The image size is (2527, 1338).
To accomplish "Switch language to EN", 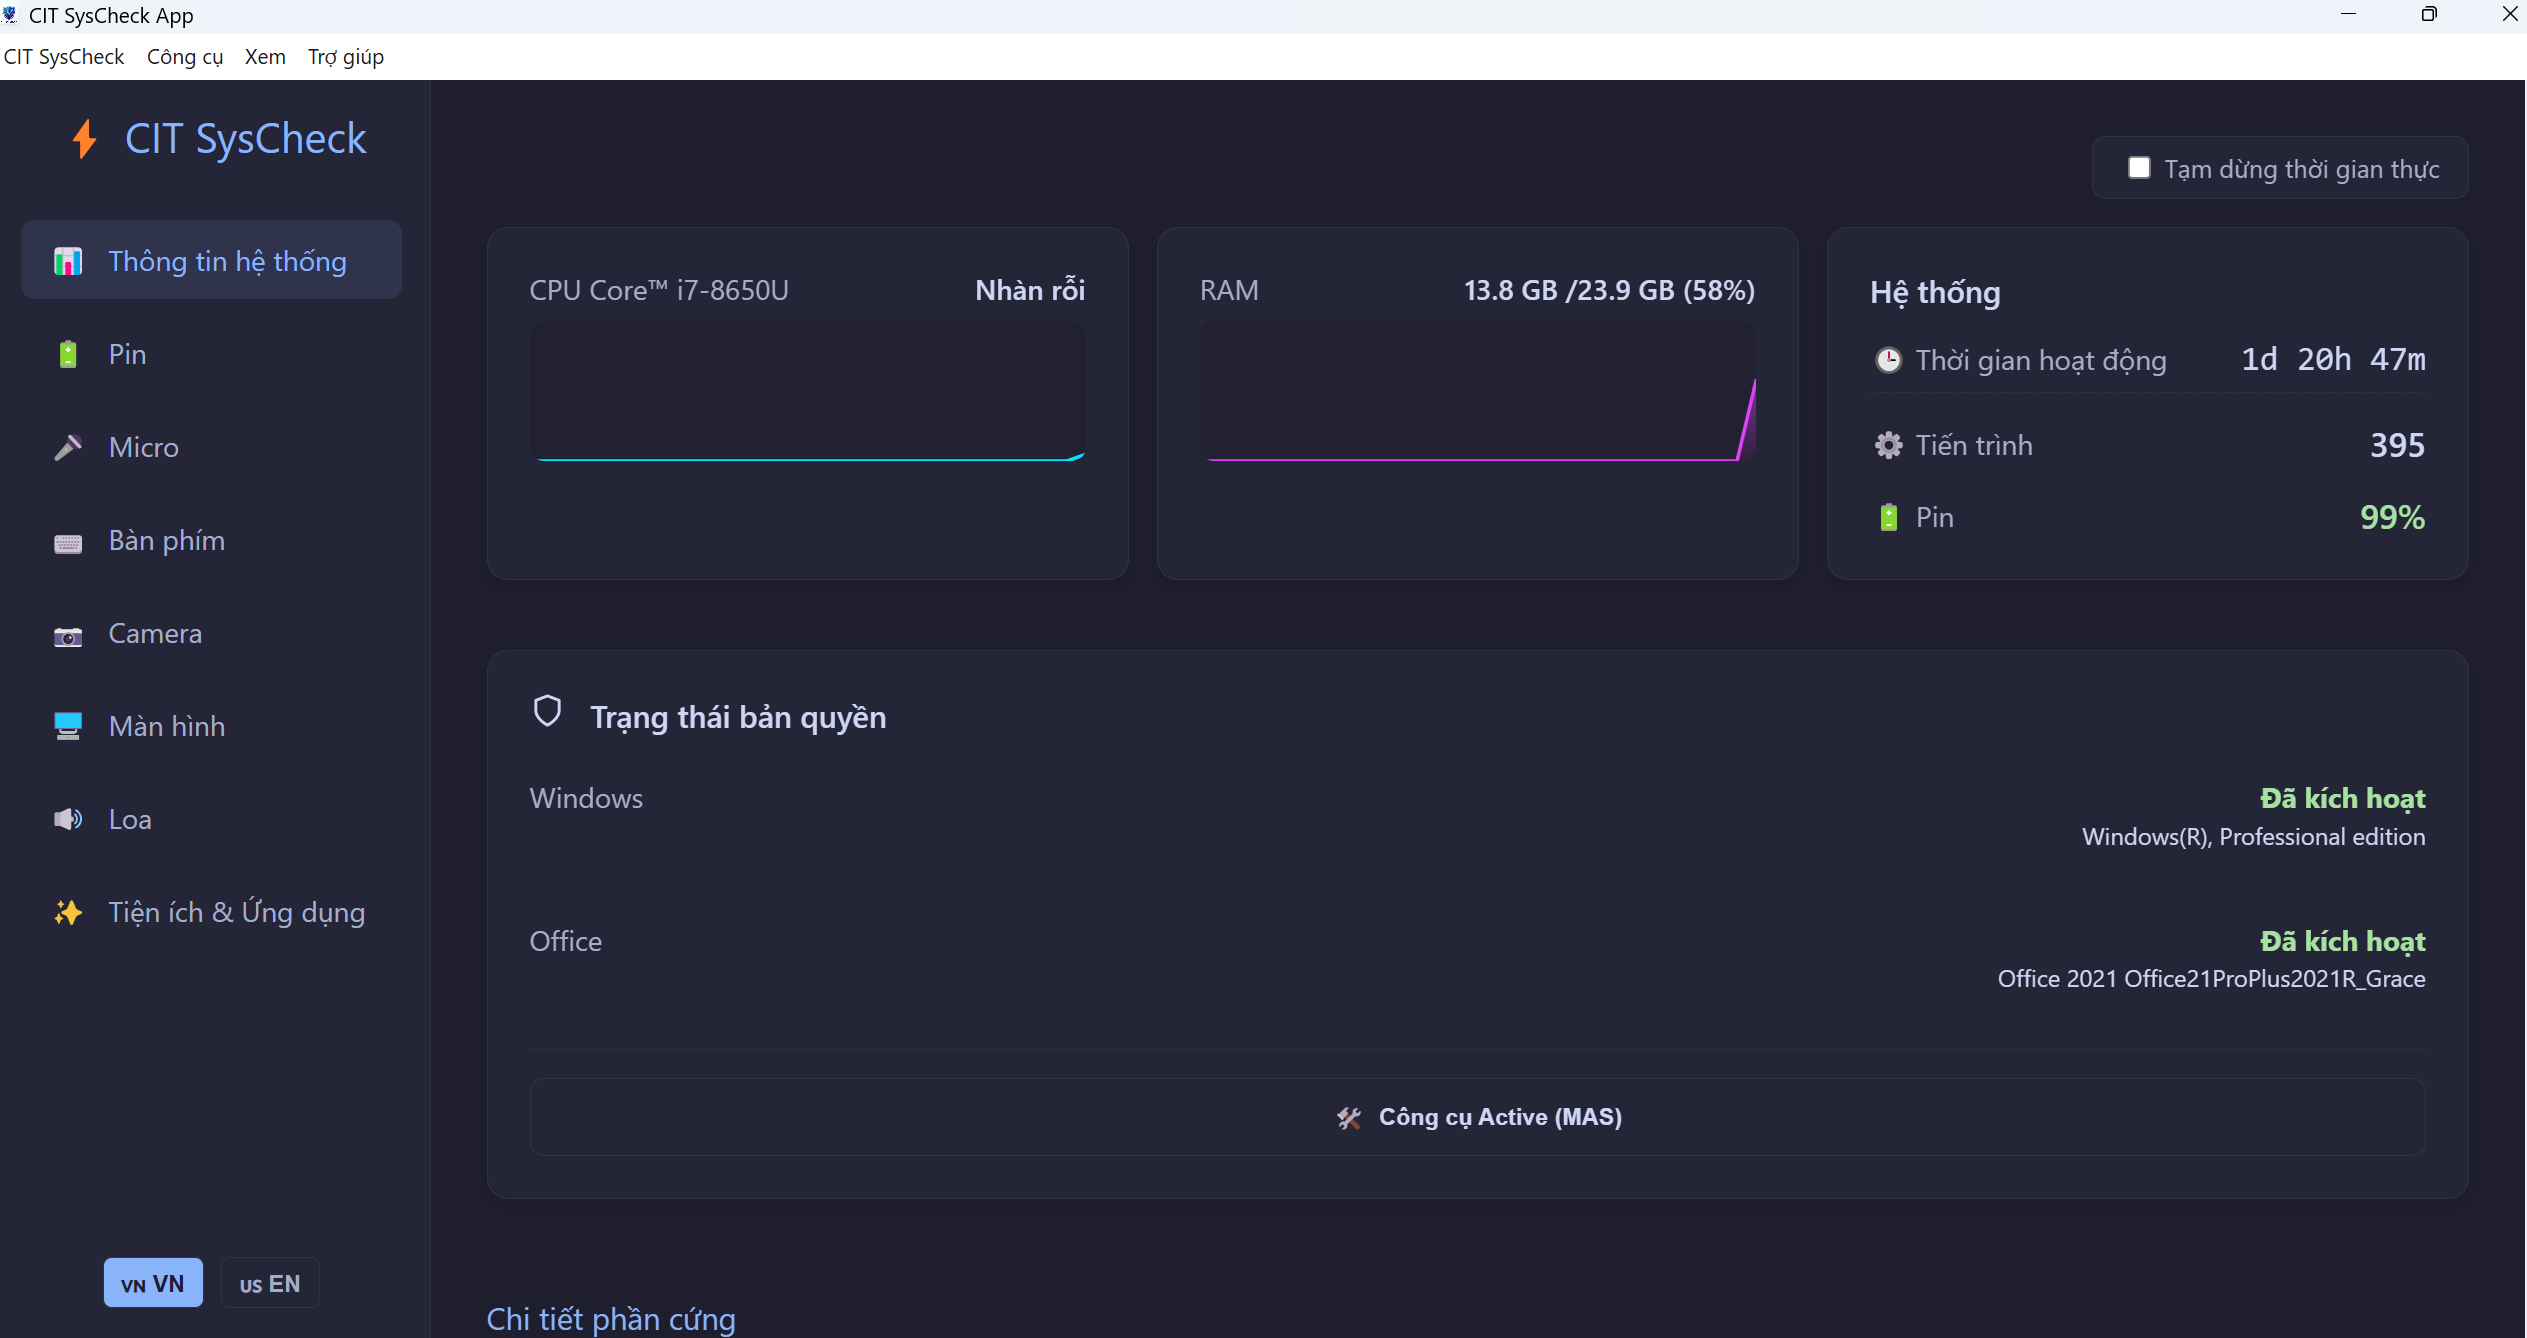I will (269, 1283).
